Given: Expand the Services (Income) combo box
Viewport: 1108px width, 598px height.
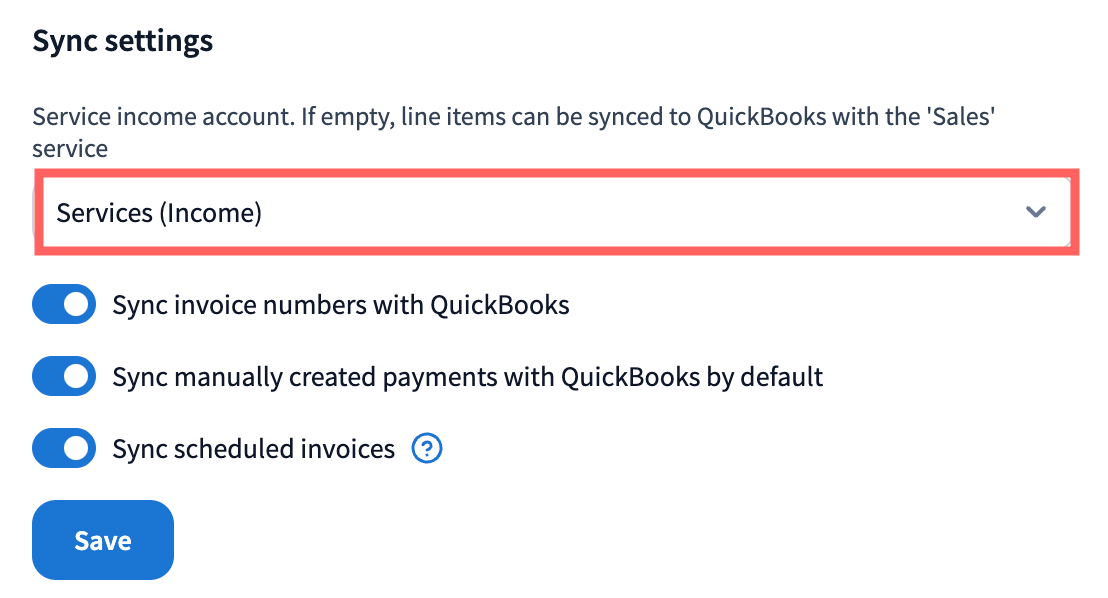Looking at the screenshot, I should coord(555,212).
